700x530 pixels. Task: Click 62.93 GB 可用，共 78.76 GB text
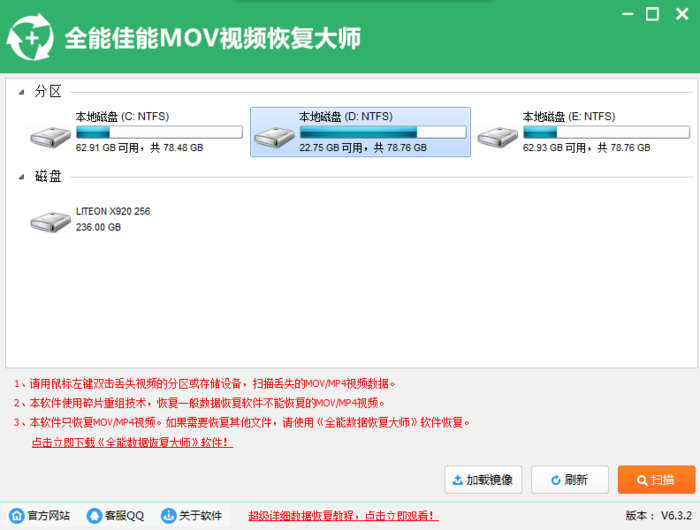coord(587,148)
